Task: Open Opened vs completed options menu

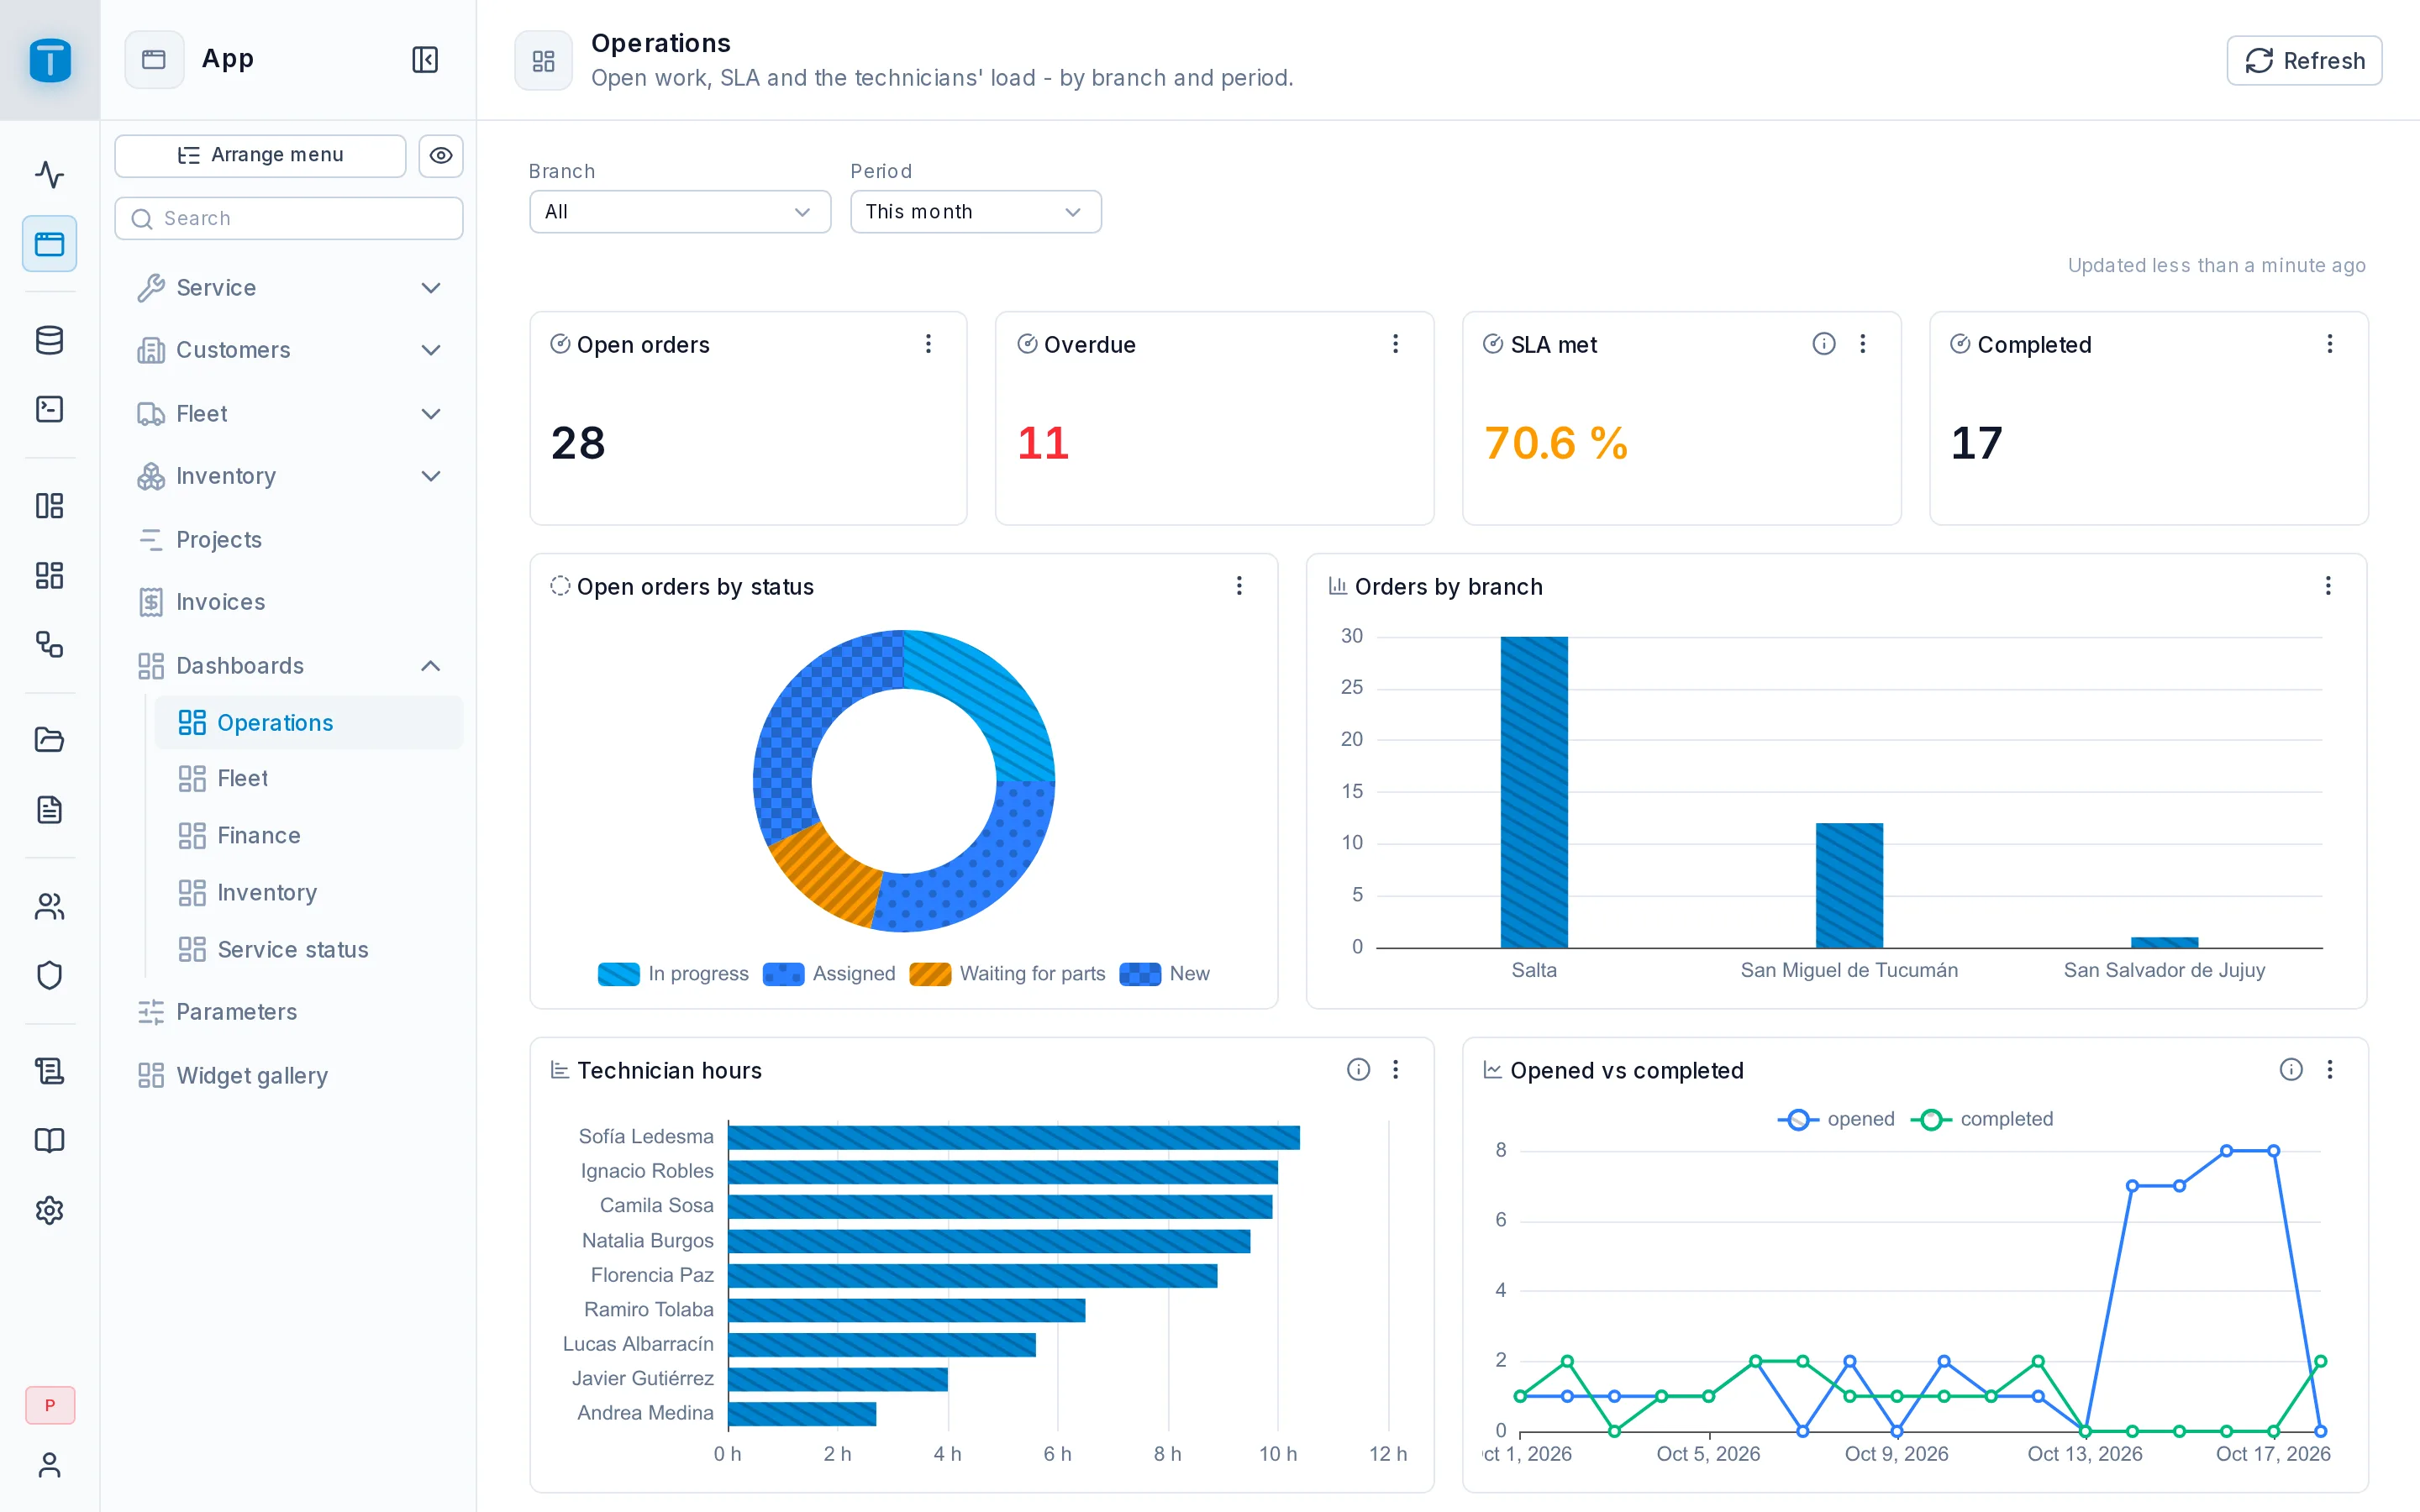Action: 2330,1069
